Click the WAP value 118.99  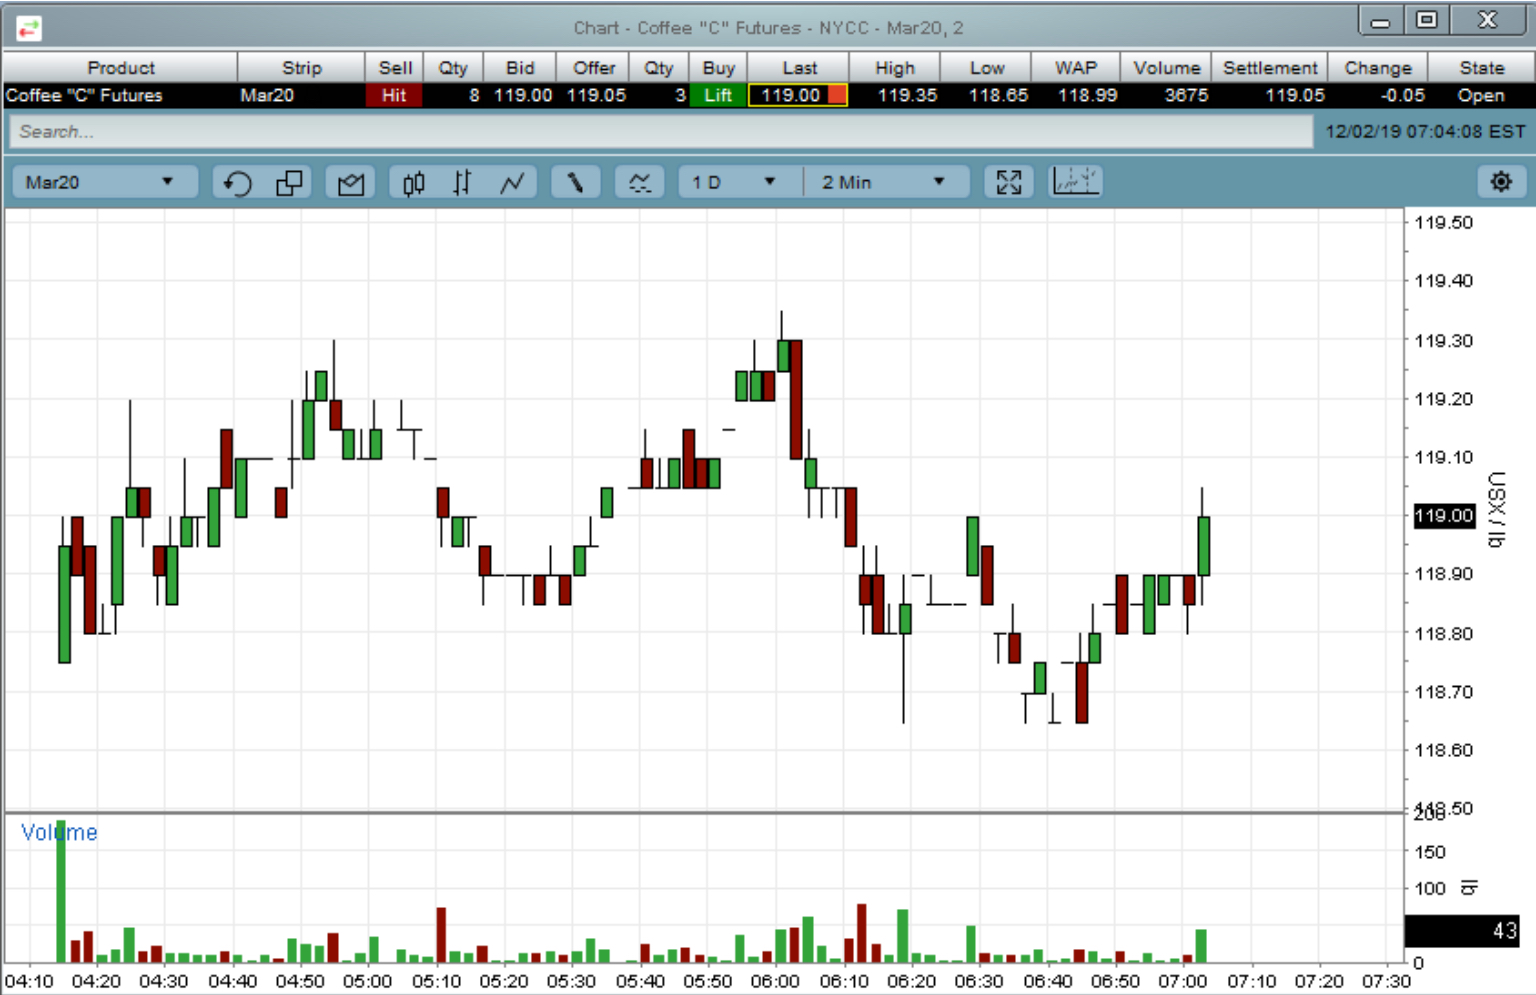(1087, 95)
